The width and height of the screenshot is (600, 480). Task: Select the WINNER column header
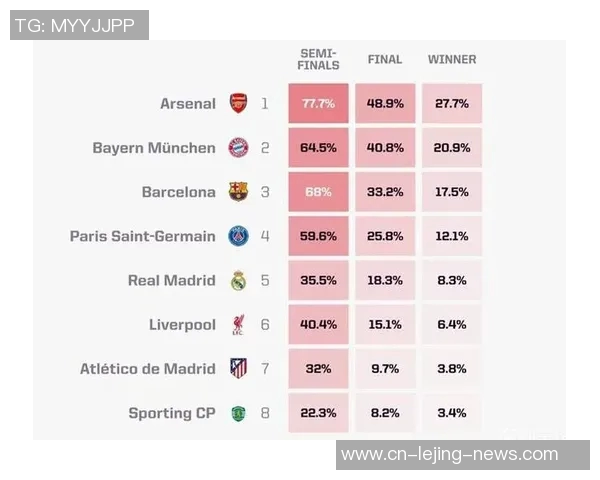452,59
